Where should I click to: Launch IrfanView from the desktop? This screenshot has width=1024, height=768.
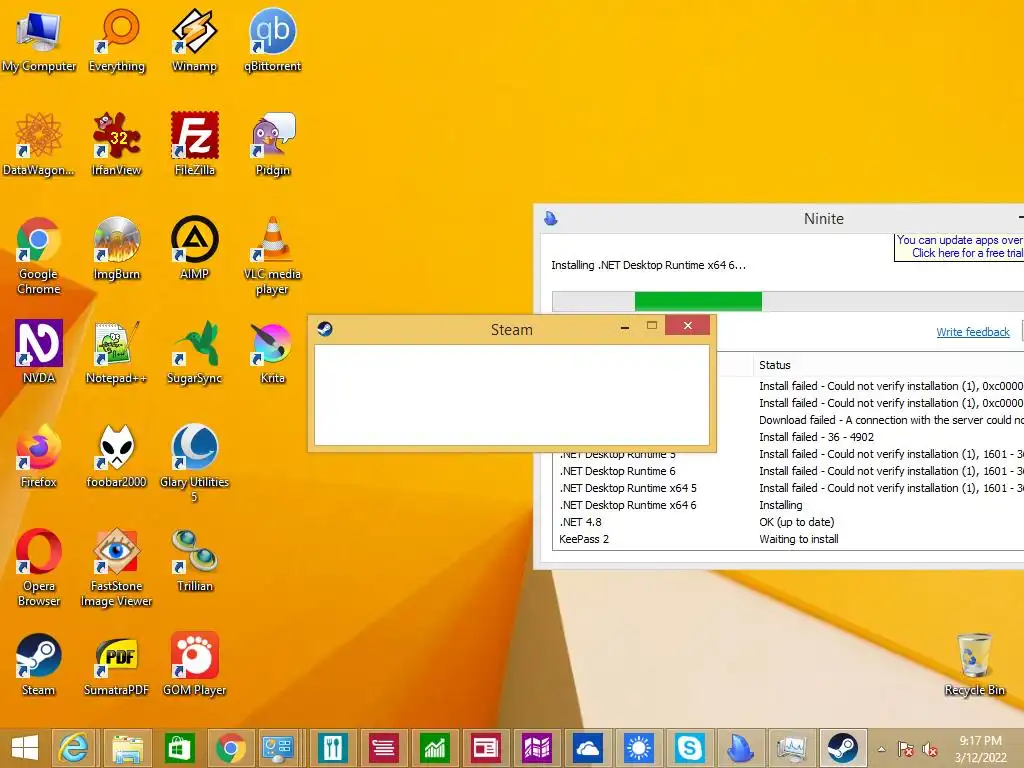(116, 144)
